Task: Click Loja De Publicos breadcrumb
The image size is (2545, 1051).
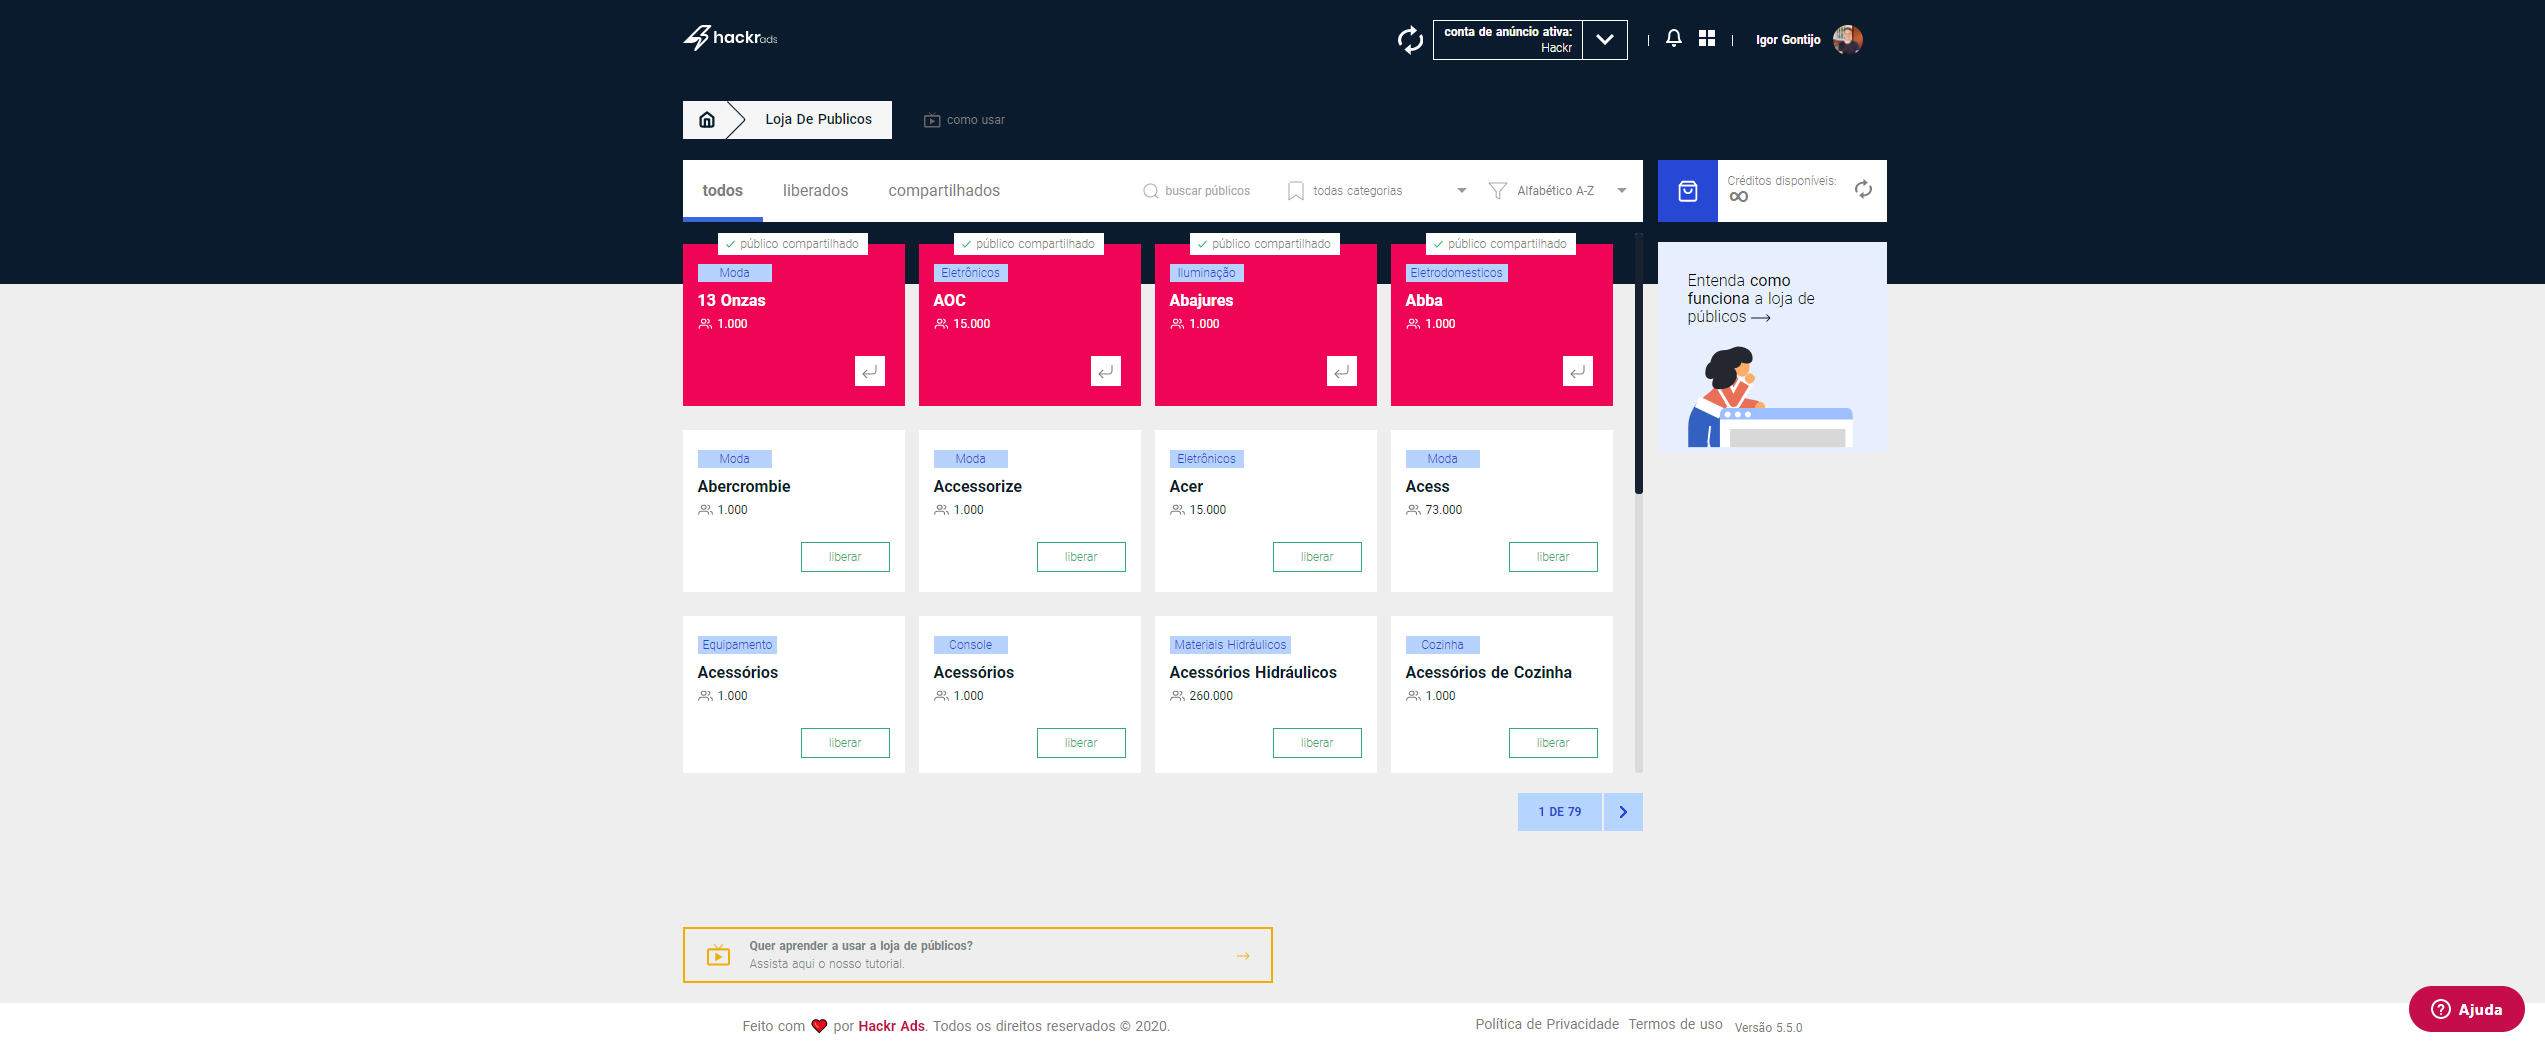Action: [x=818, y=119]
